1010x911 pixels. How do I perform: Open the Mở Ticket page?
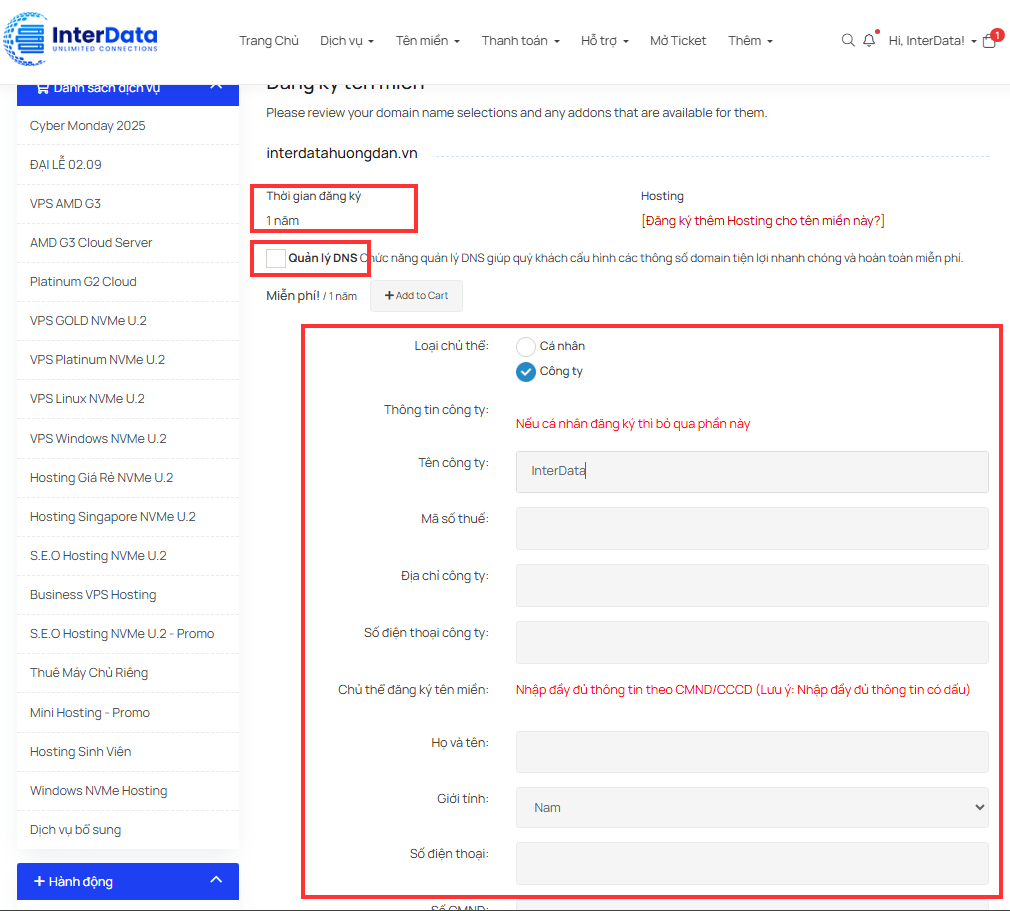[678, 41]
